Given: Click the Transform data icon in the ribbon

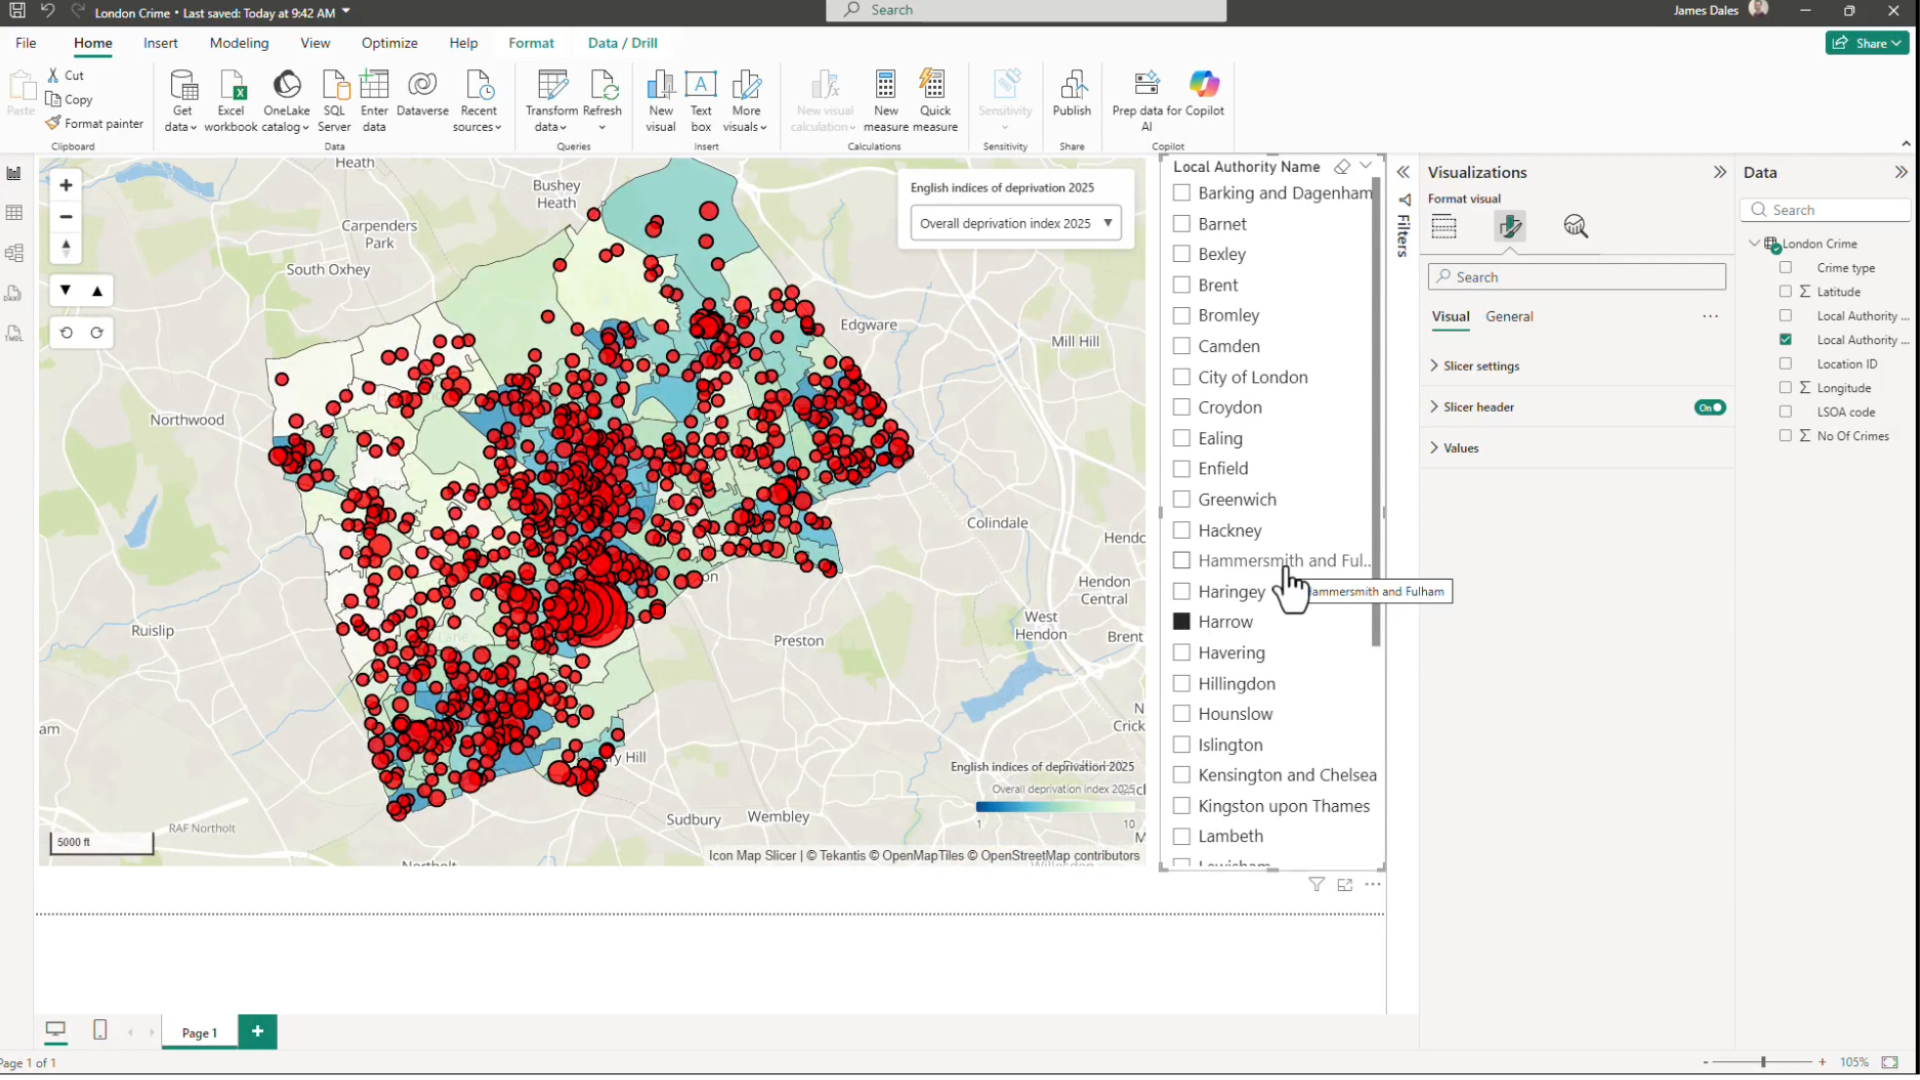Looking at the screenshot, I should [551, 97].
